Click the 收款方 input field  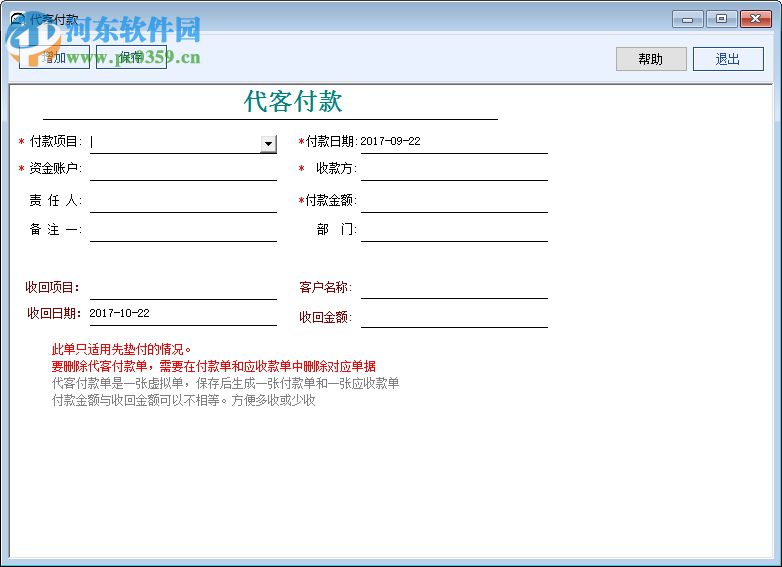(x=454, y=170)
